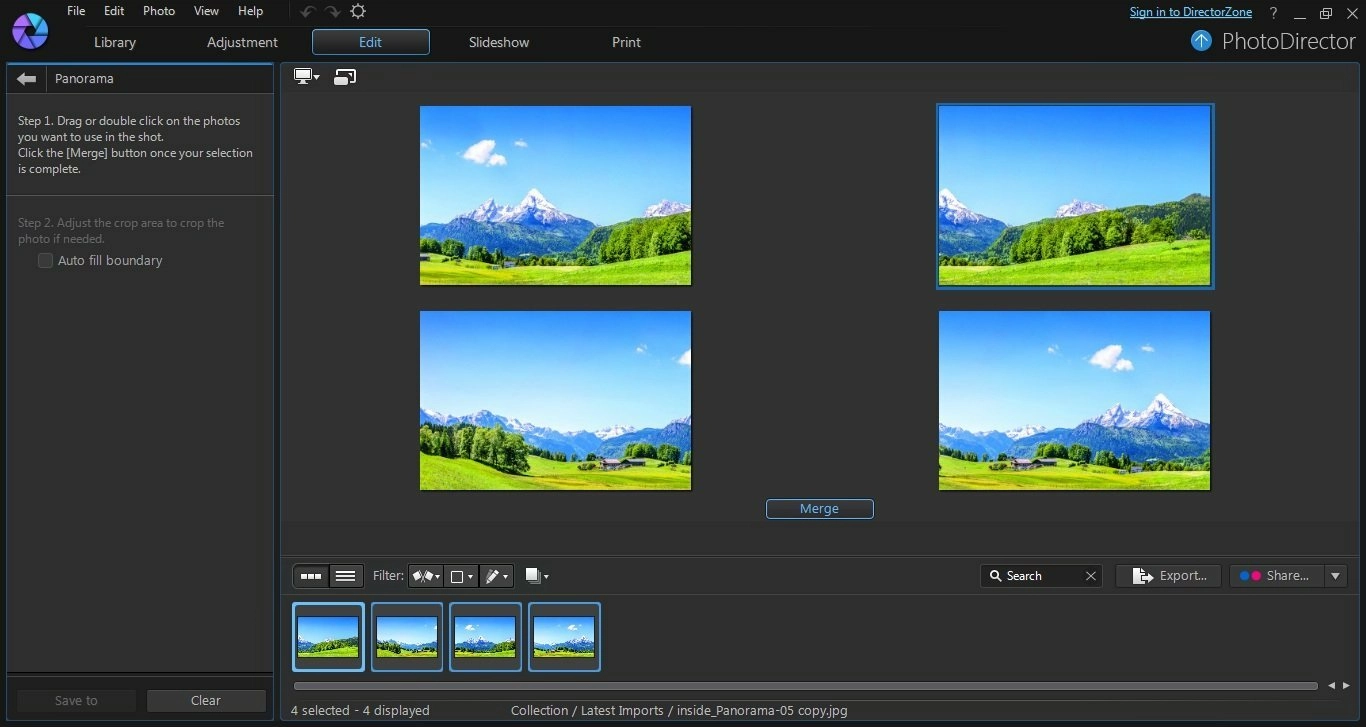Enable the Auto fill boundary checkbox
This screenshot has height=727, width=1366.
pos(45,261)
